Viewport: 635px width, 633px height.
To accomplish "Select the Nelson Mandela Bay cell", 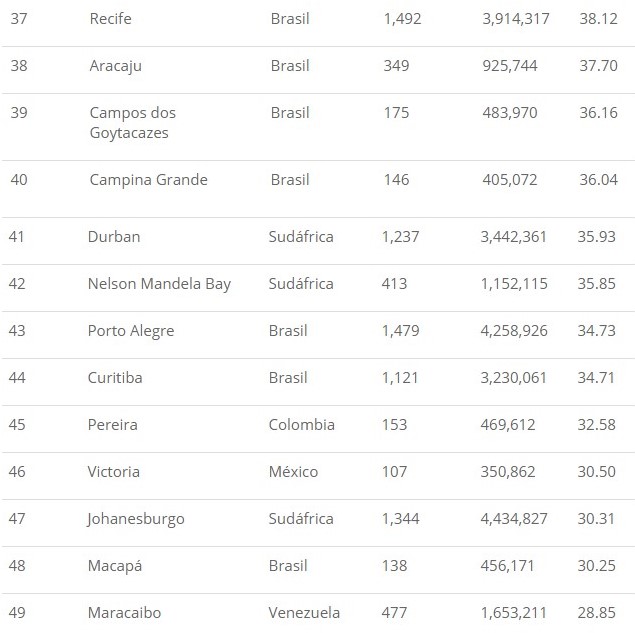I will [x=159, y=284].
